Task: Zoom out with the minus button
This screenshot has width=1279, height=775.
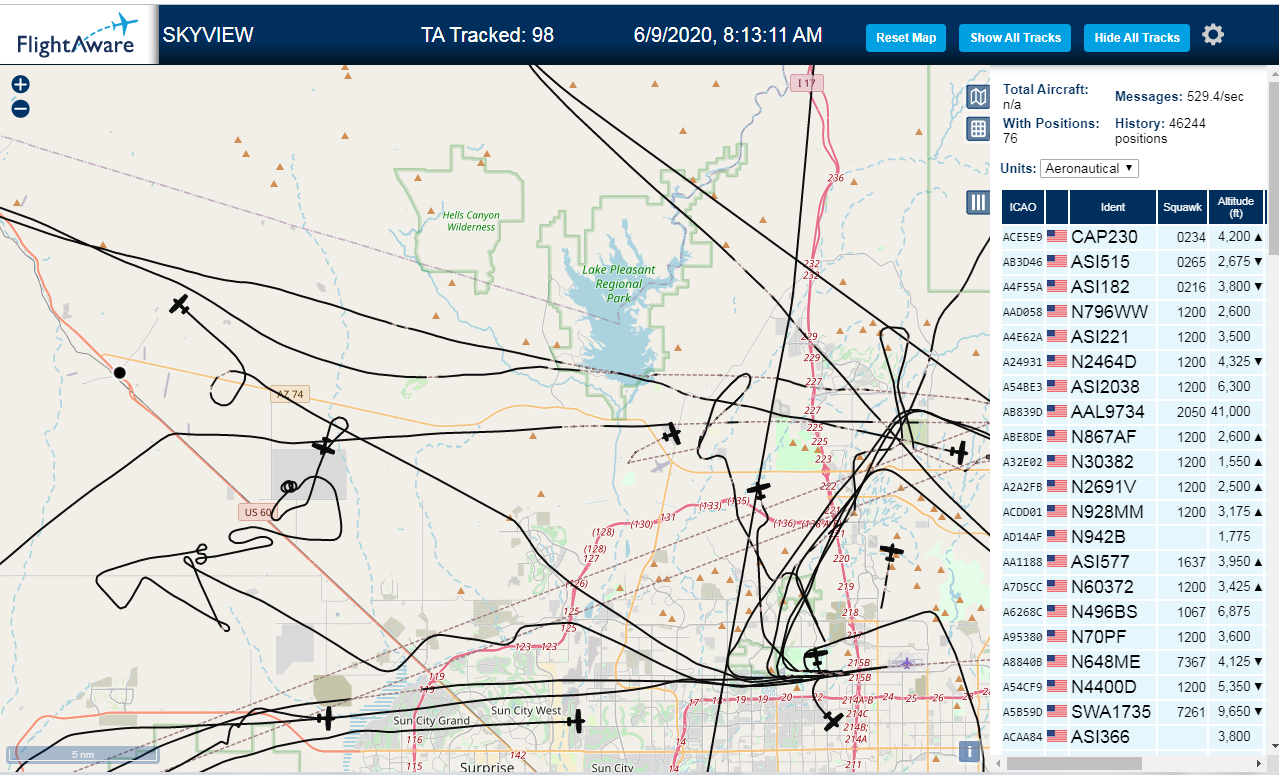Action: click(21, 109)
